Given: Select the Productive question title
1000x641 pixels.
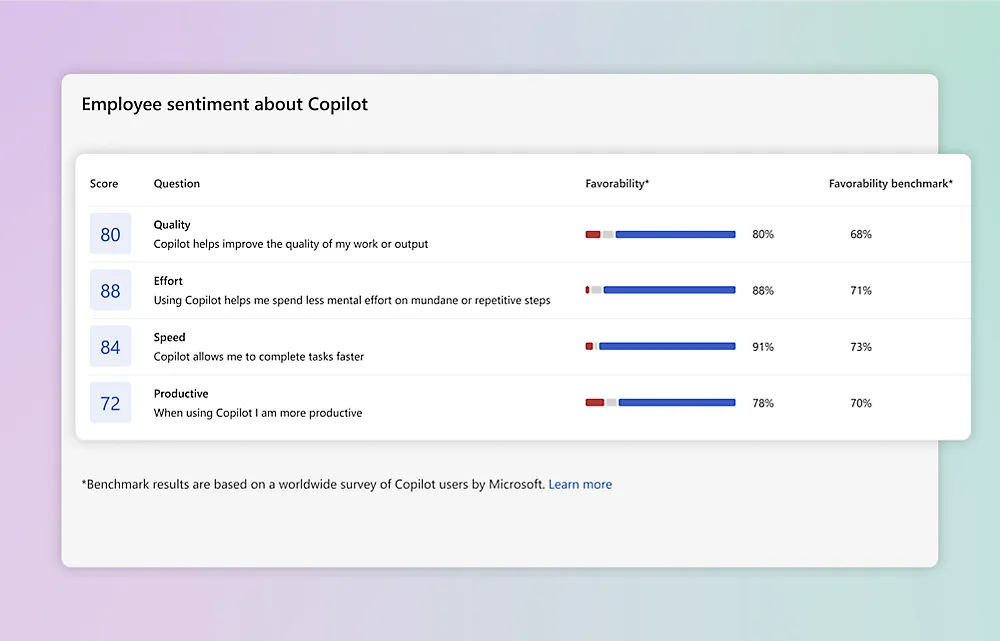Looking at the screenshot, I should [x=181, y=394].
